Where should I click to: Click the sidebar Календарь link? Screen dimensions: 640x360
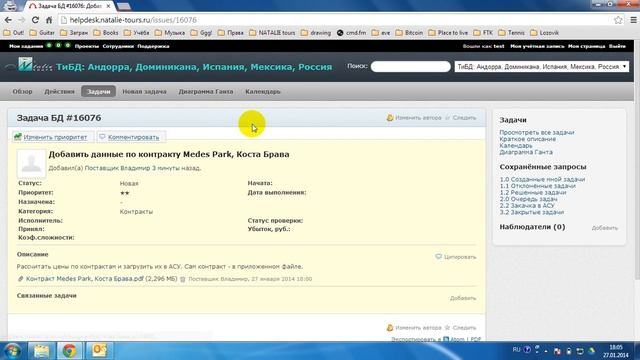point(516,145)
